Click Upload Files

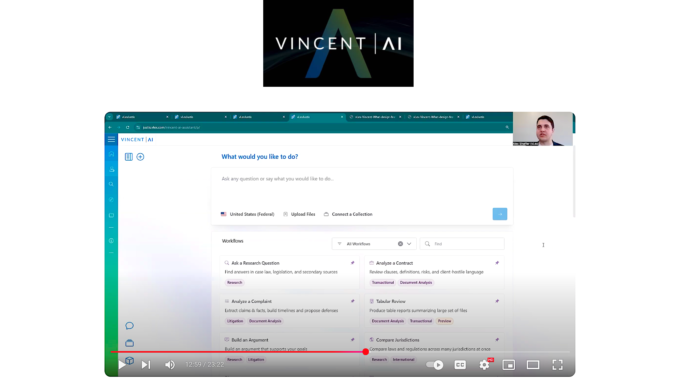coord(299,214)
